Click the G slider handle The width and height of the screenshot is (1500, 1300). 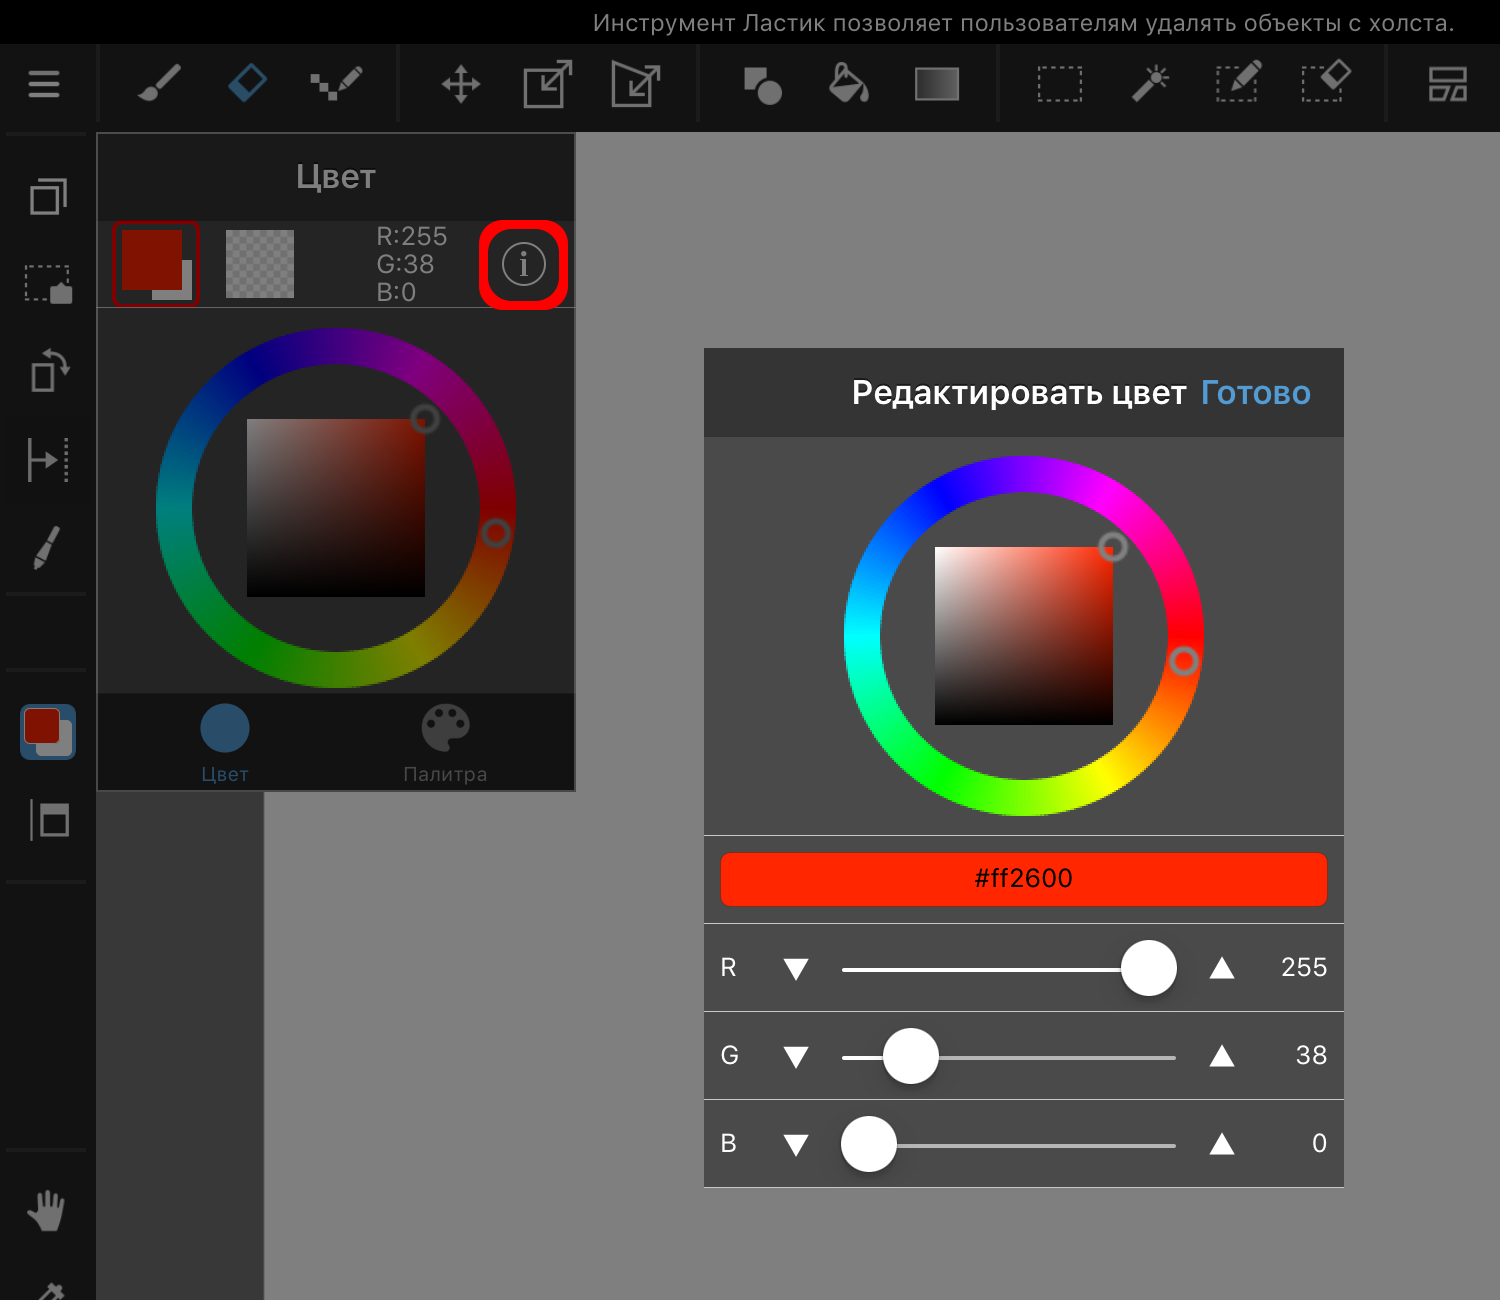[911, 1056]
